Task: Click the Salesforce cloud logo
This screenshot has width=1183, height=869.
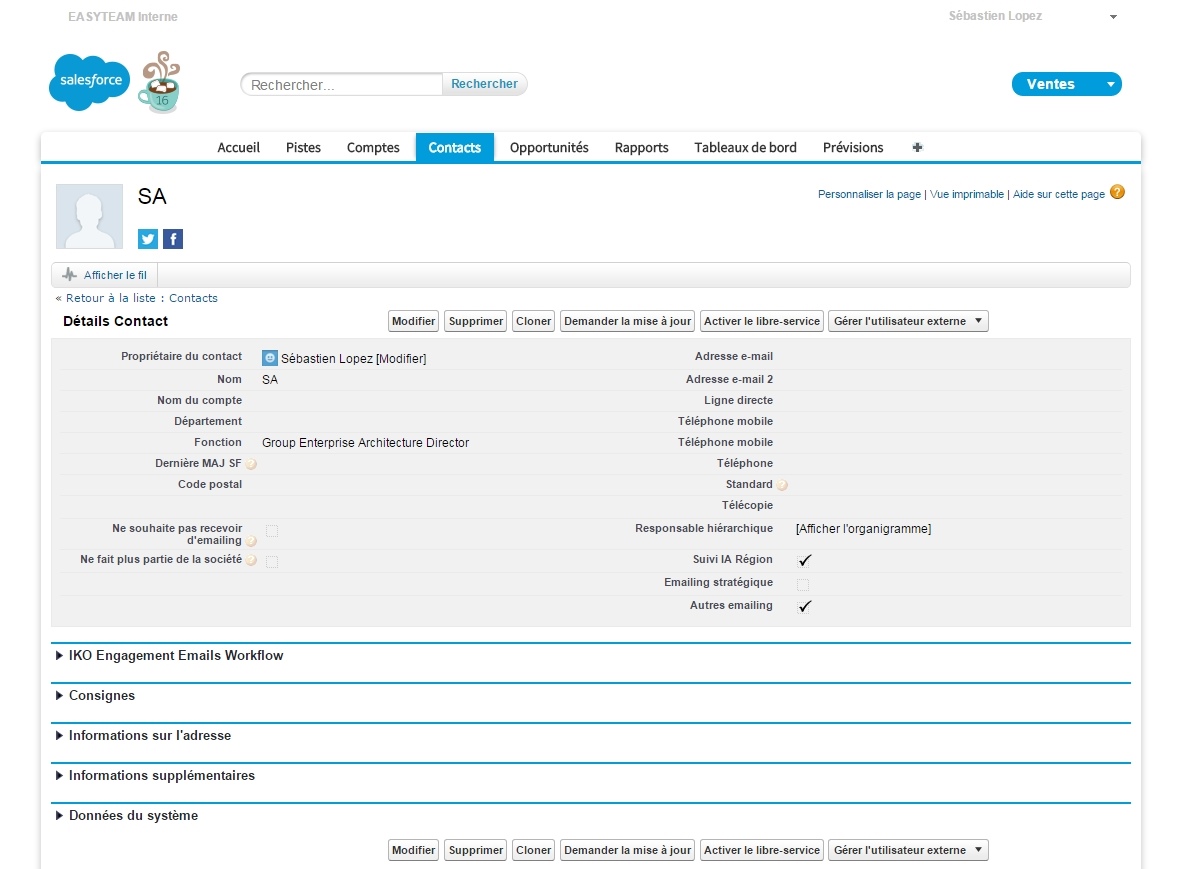Action: coord(90,81)
